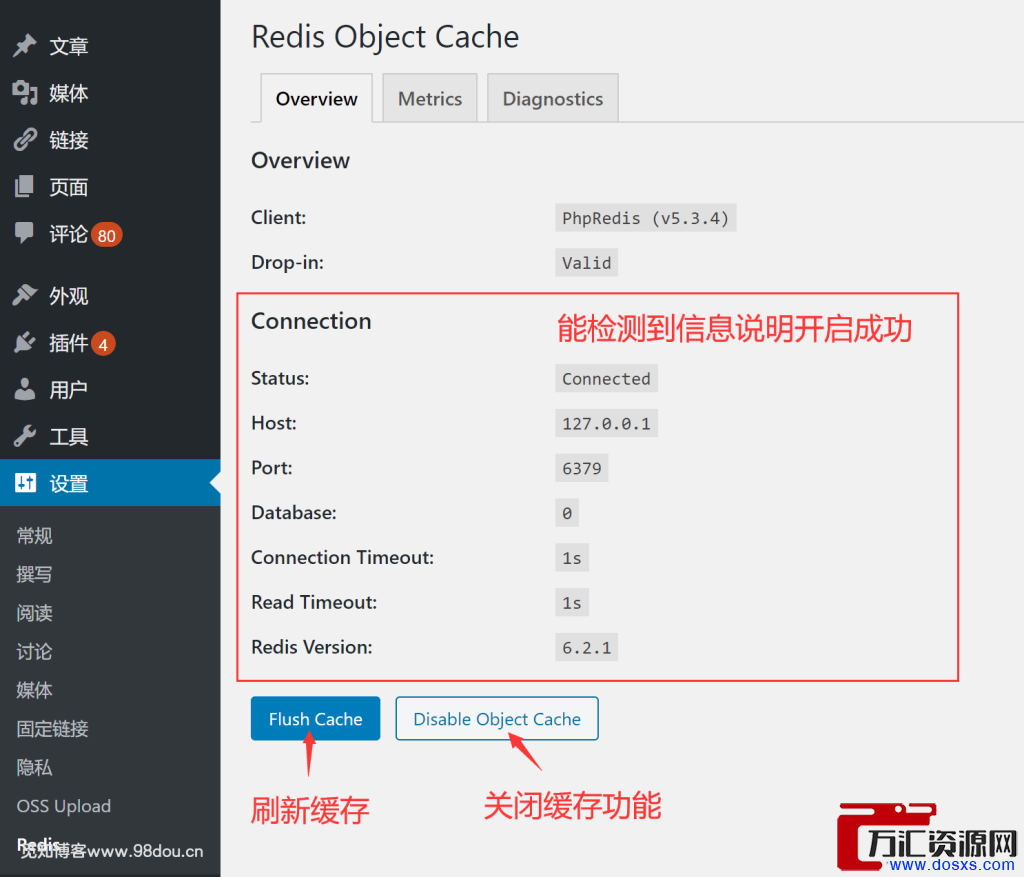1024x877 pixels.
Task: Click the user silhouette icon beside 用户
Action: 25,389
